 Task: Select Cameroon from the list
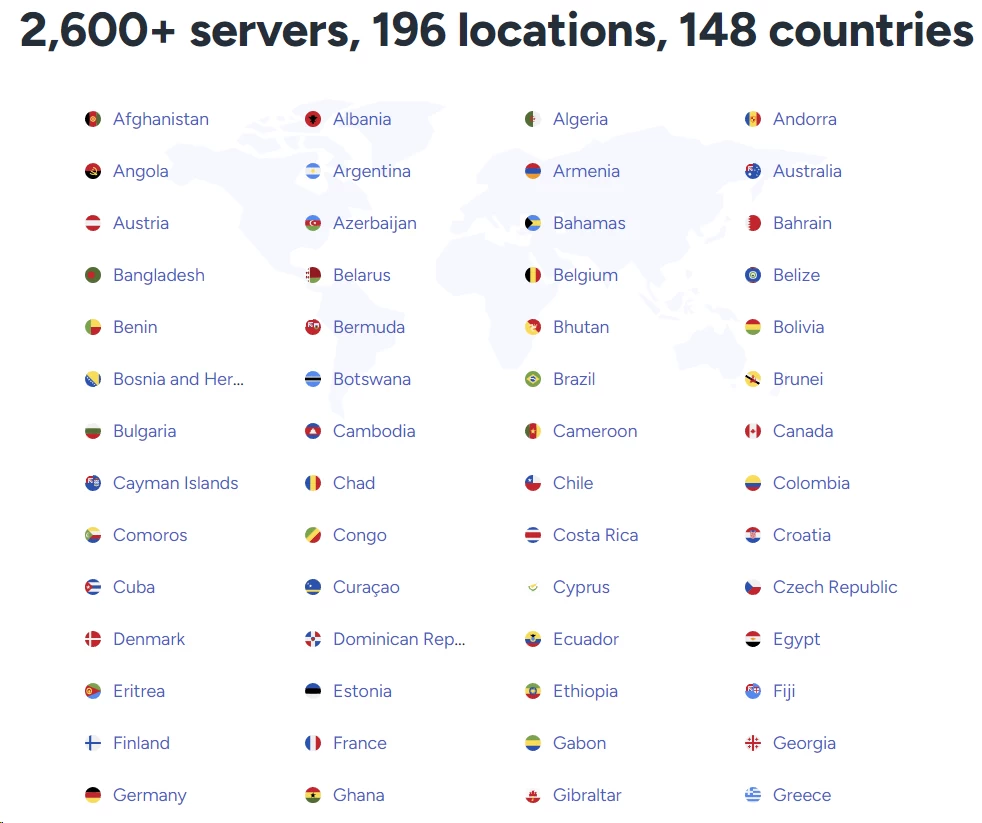[594, 431]
